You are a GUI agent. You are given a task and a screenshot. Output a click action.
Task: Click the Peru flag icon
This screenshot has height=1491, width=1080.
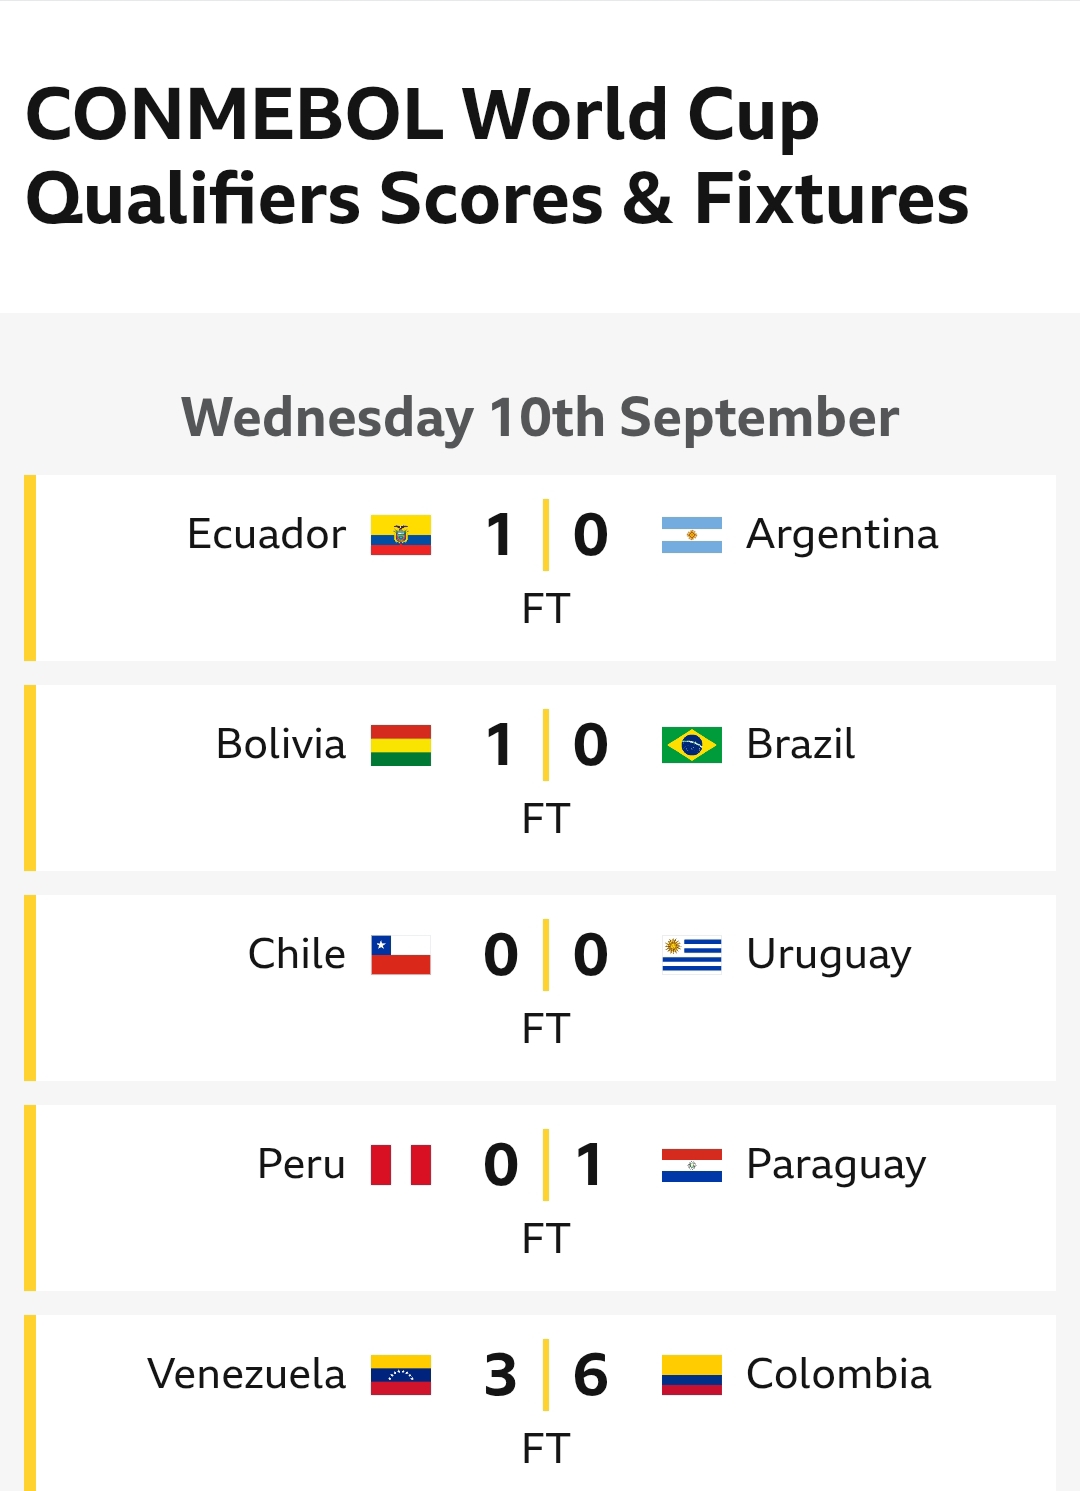click(401, 1165)
